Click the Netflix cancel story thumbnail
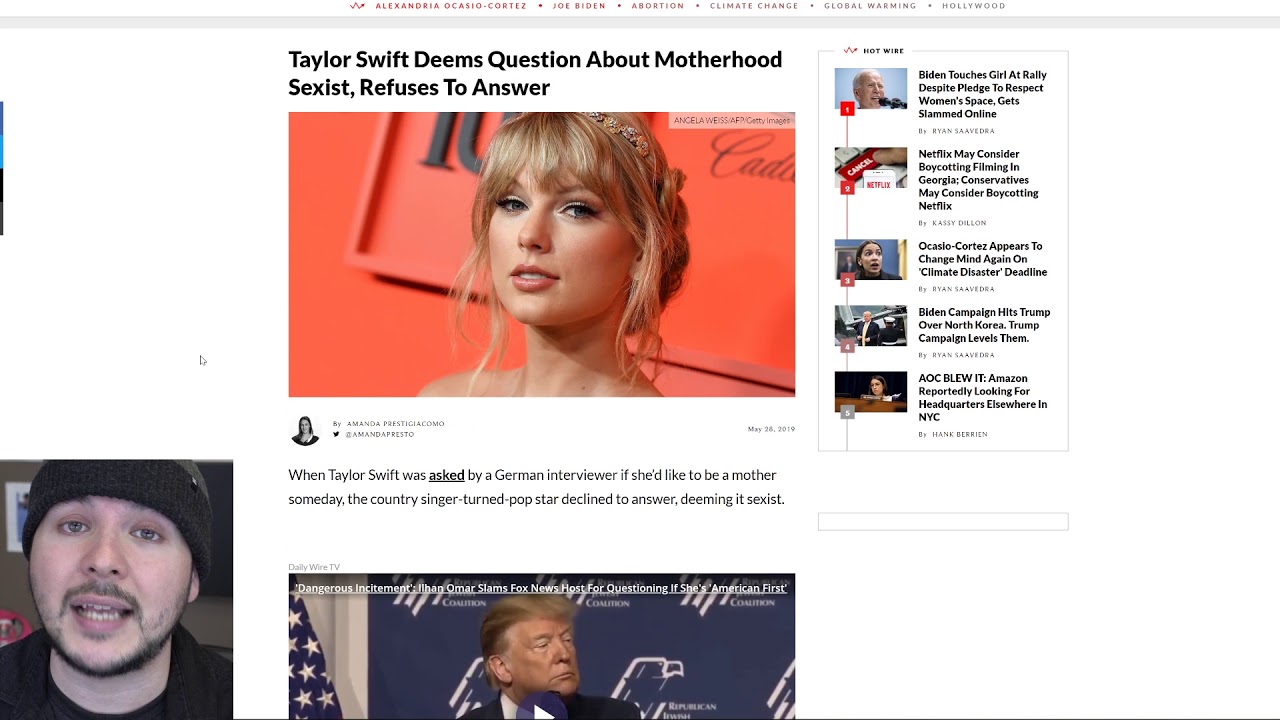 point(871,168)
